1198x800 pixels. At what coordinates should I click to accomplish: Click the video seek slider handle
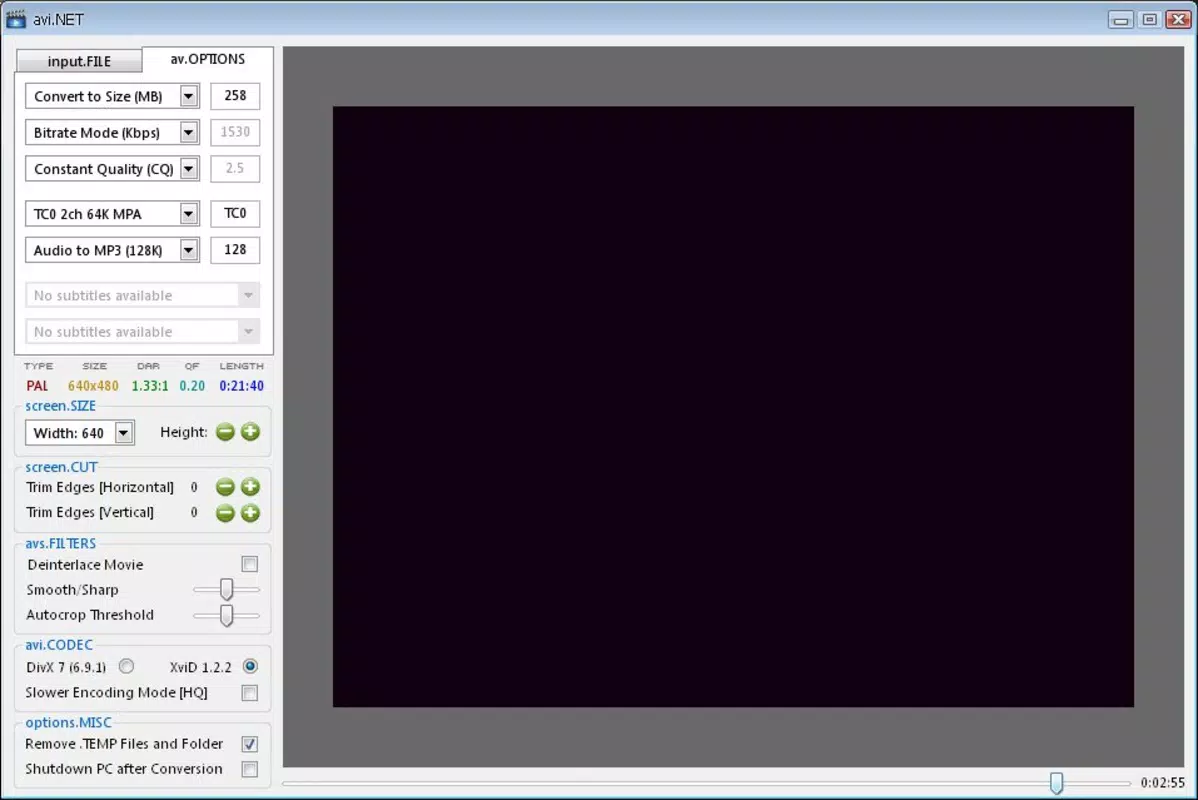(1057, 782)
